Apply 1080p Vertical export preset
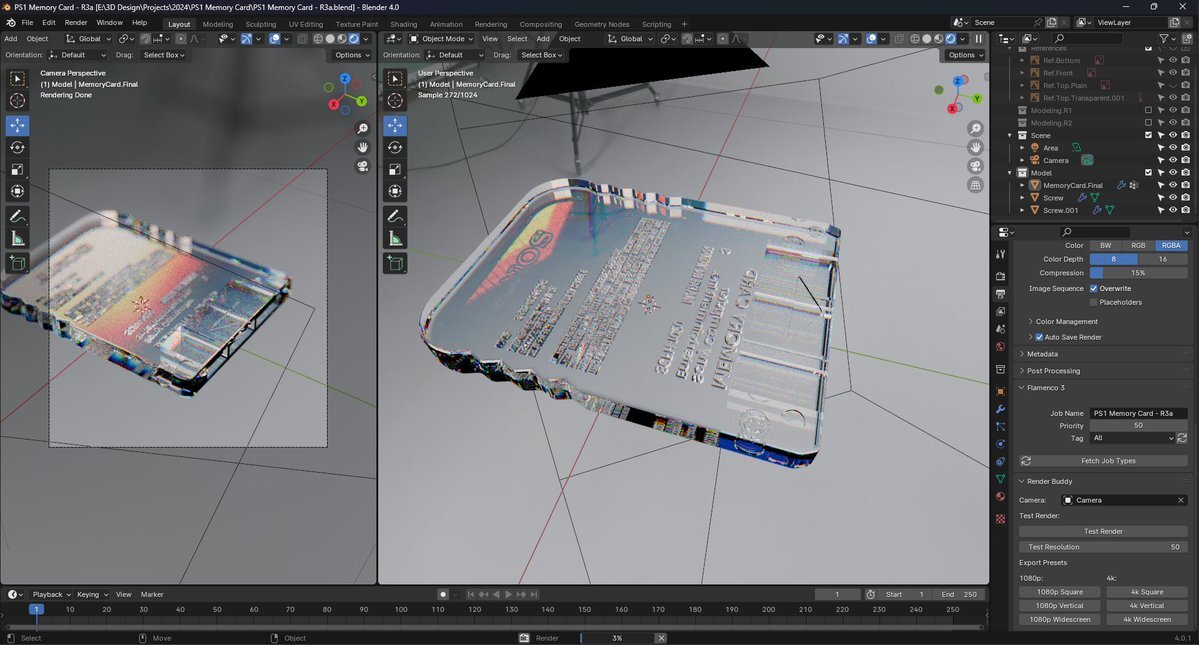The image size is (1199, 645). [1060, 605]
